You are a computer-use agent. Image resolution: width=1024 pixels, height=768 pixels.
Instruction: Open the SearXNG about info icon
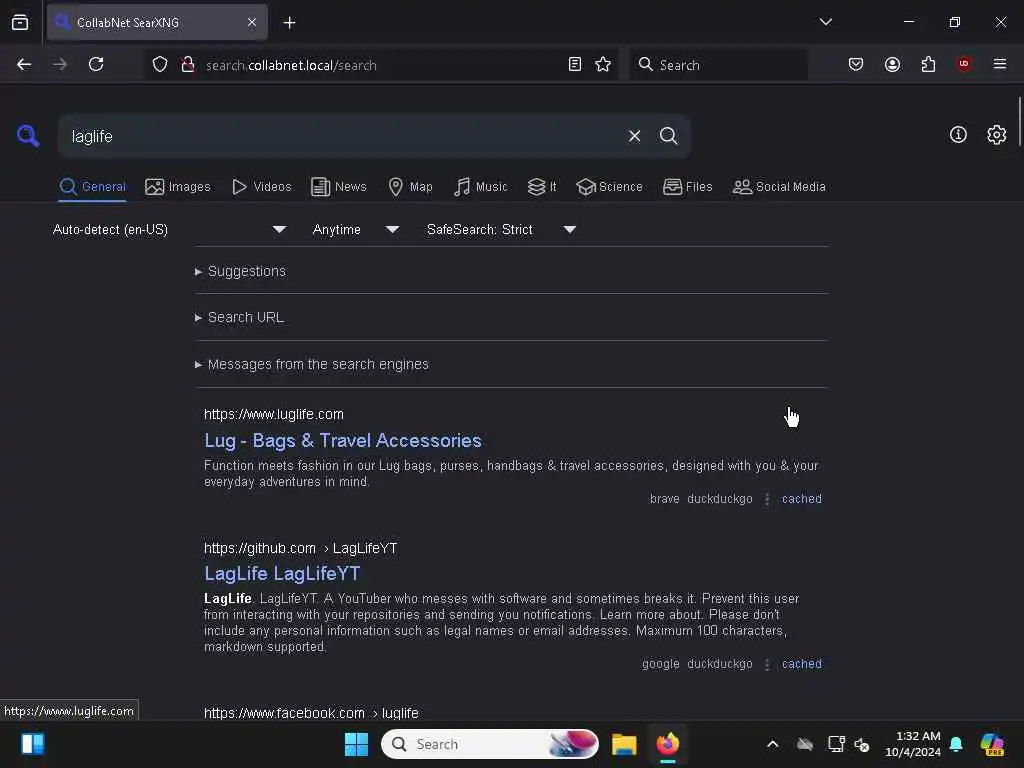tap(958, 135)
